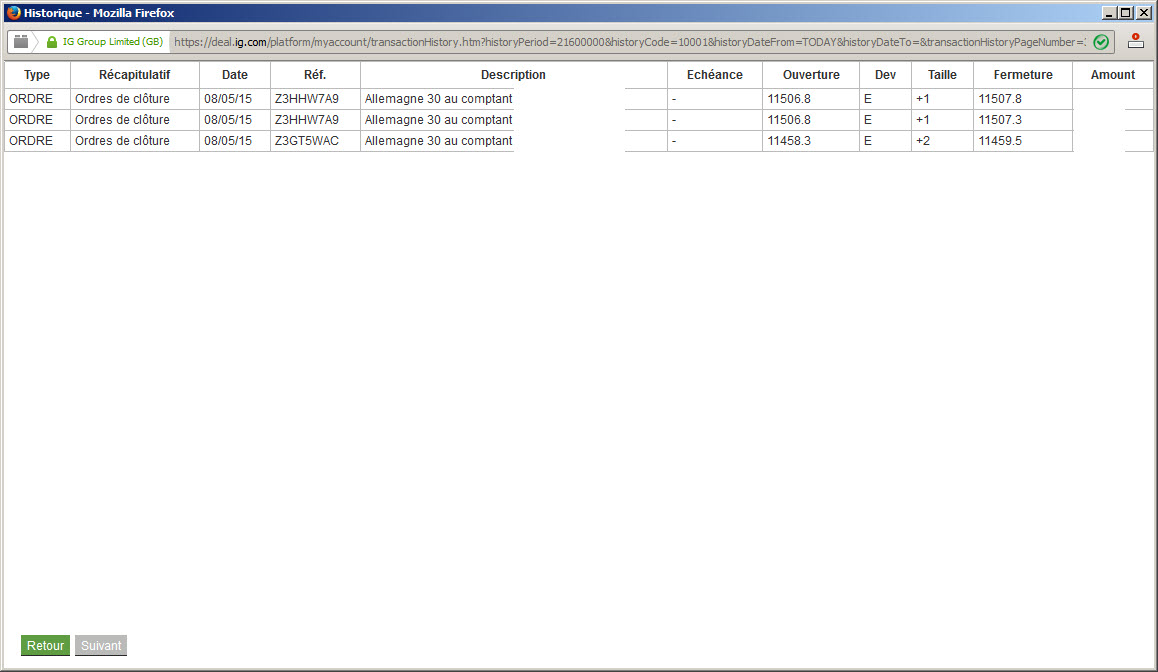
Task: Click the Echéance column header
Action: (715, 75)
